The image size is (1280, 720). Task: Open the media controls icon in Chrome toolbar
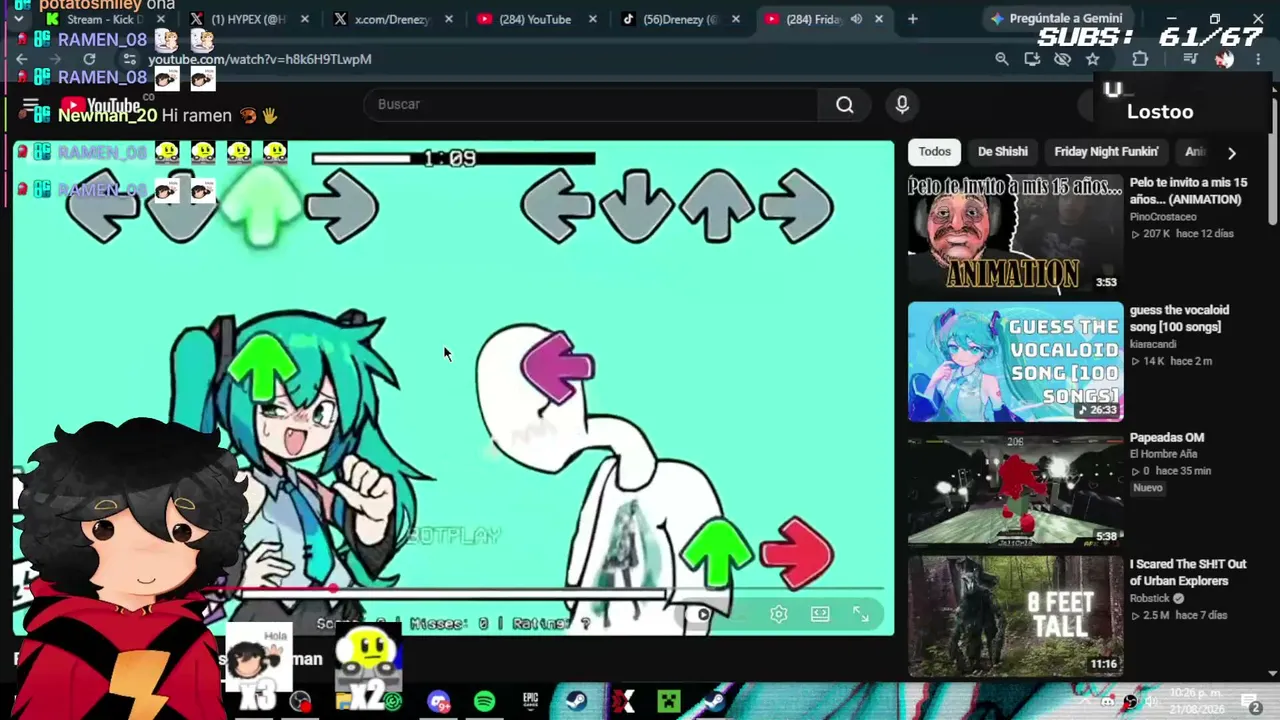click(1189, 59)
